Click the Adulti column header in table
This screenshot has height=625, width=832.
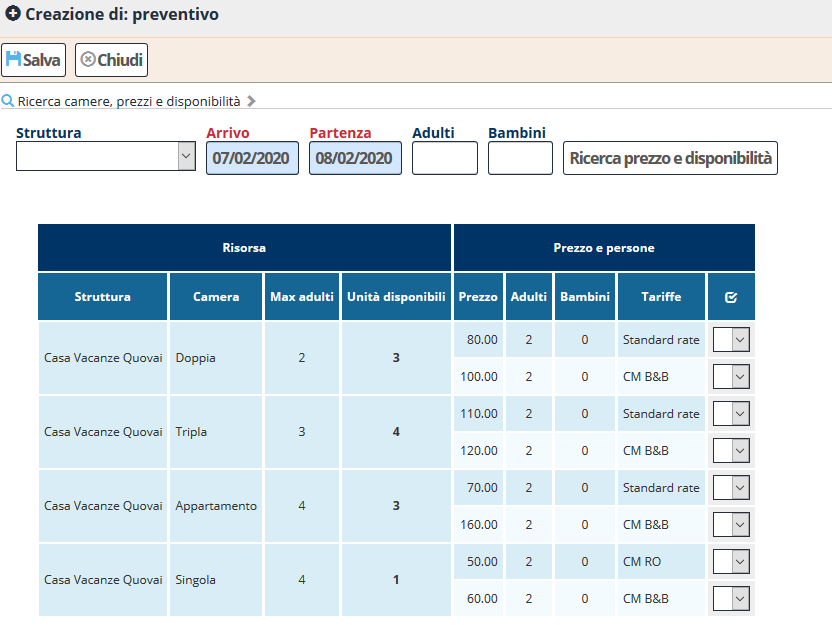coord(528,297)
